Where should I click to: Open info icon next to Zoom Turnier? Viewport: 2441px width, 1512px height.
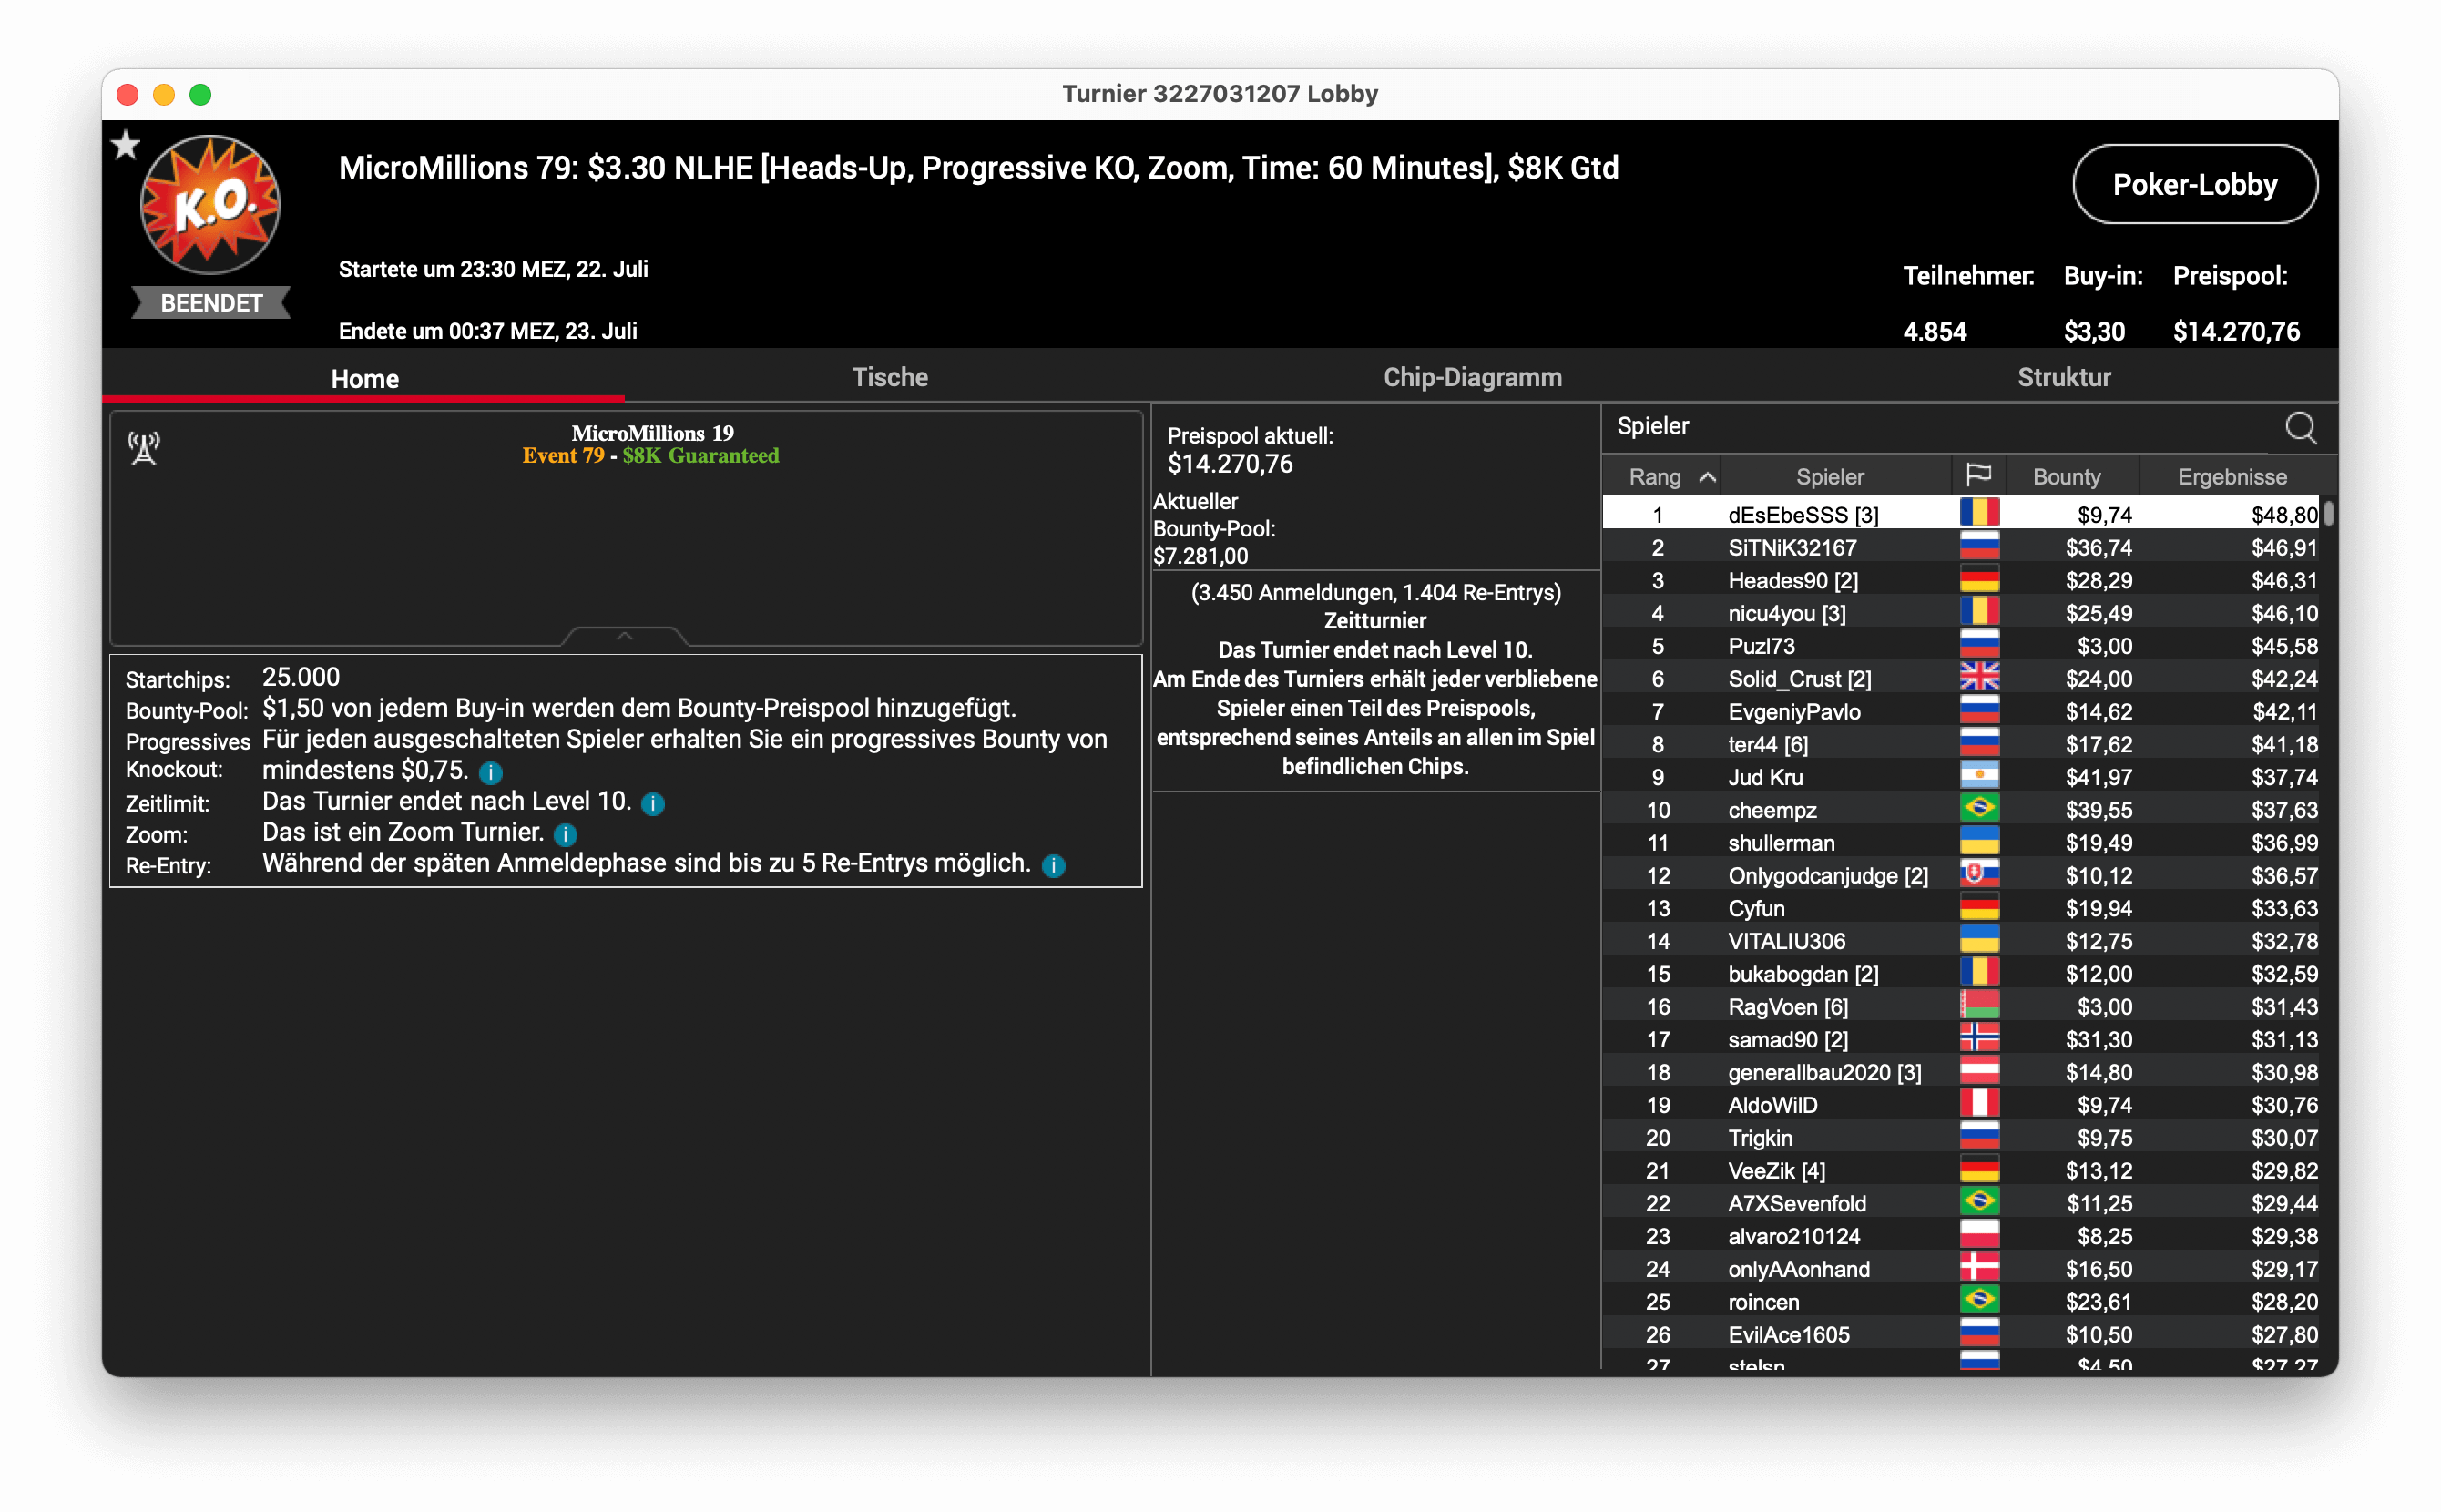[565, 834]
